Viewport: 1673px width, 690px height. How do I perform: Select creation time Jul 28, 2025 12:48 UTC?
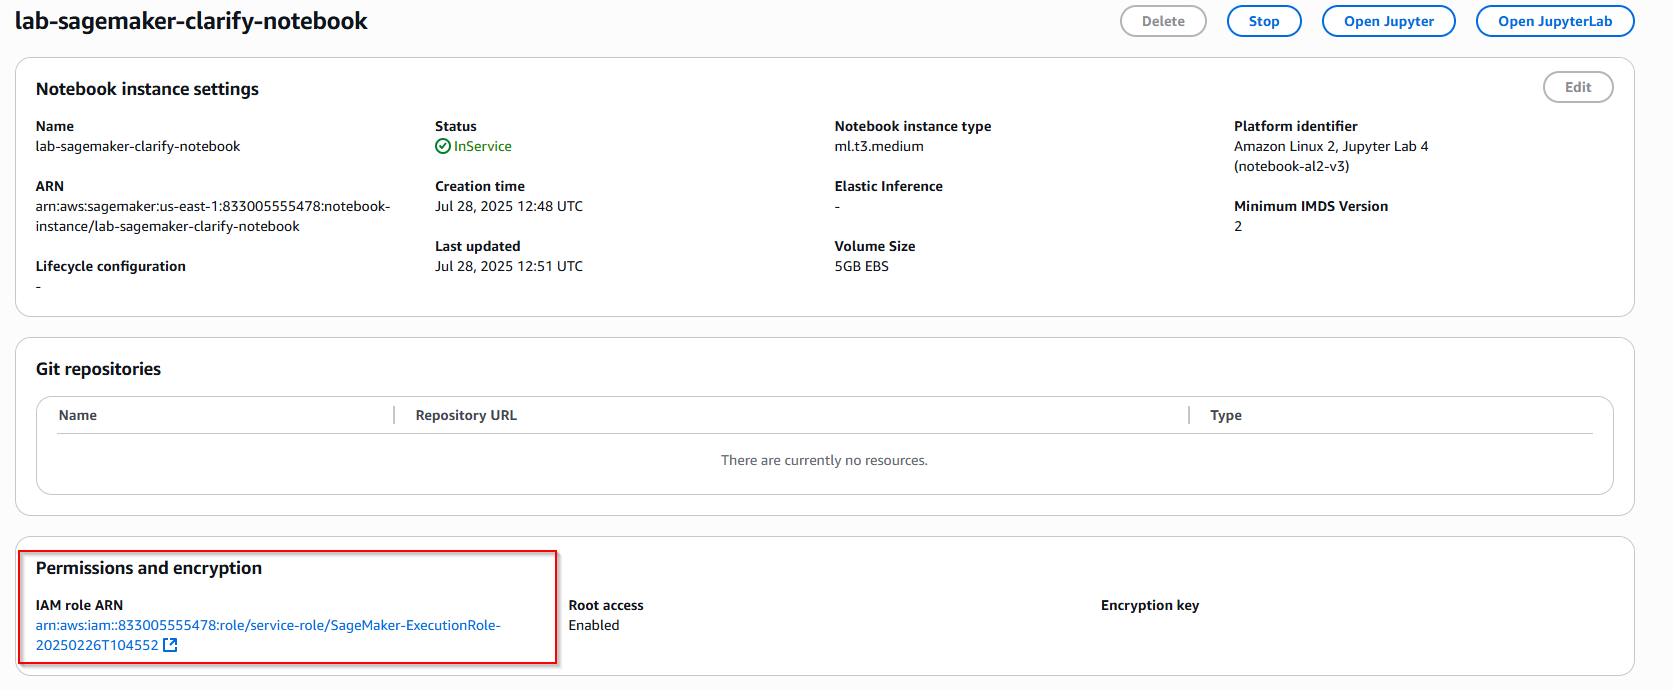tap(509, 206)
